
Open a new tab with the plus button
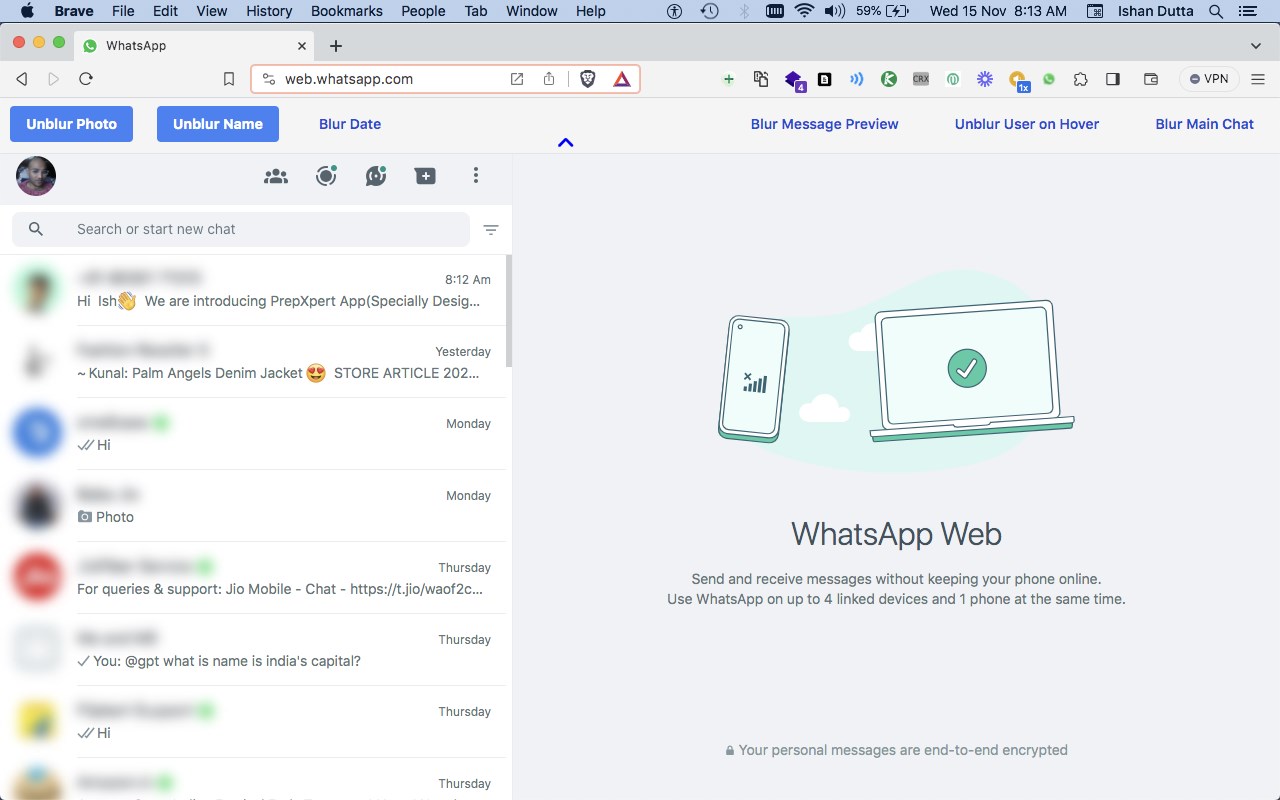pyautogui.click(x=336, y=46)
